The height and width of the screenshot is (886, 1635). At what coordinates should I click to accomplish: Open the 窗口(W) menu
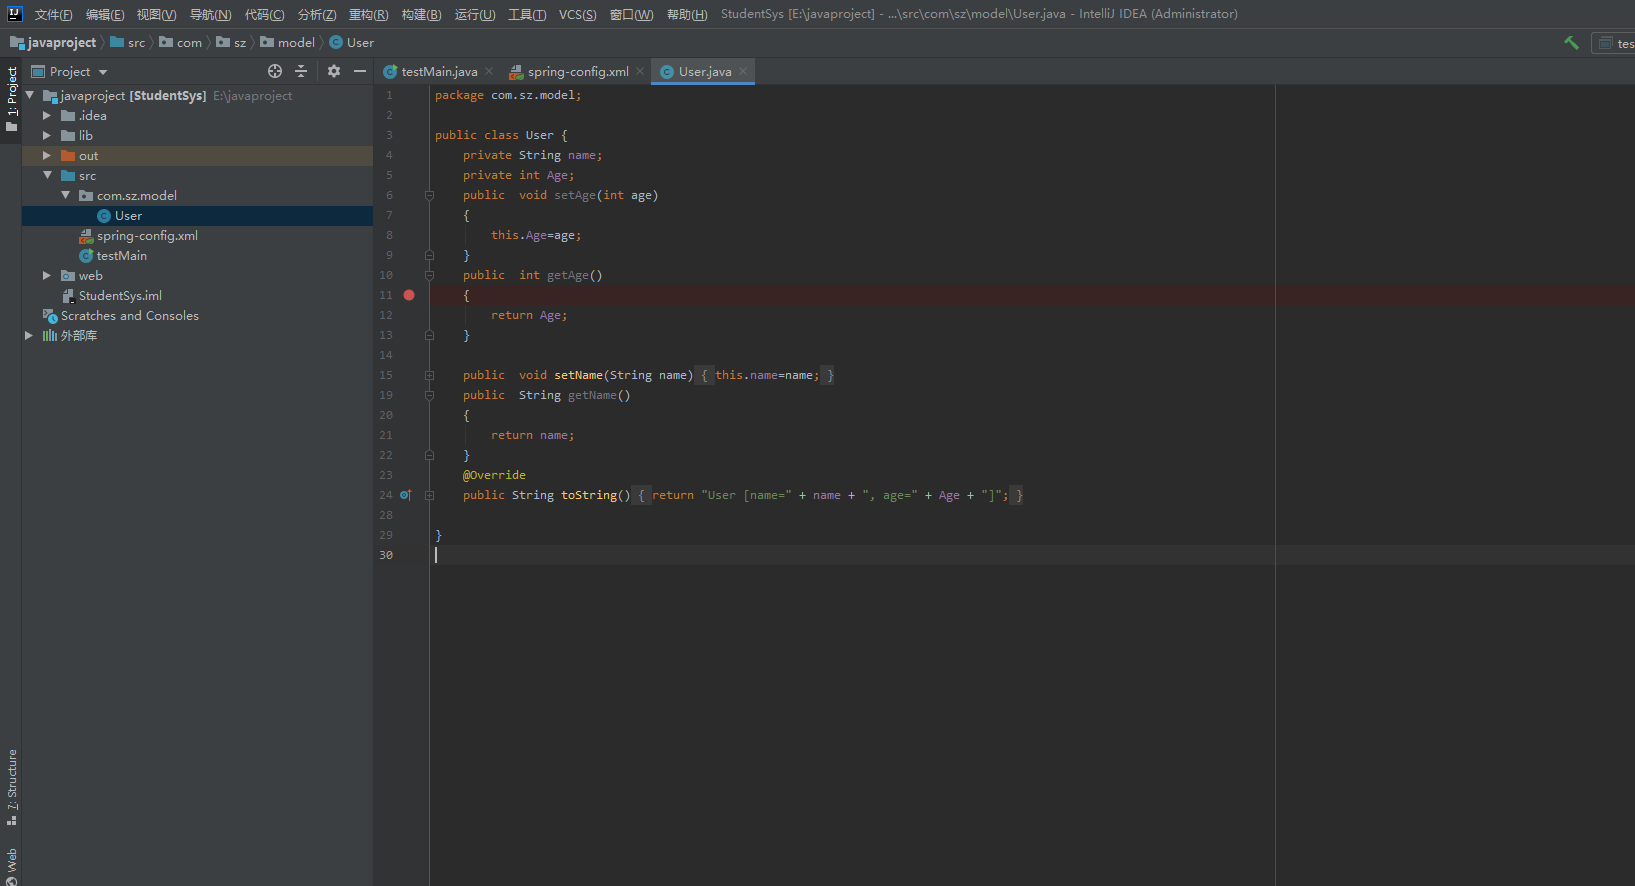631,14
